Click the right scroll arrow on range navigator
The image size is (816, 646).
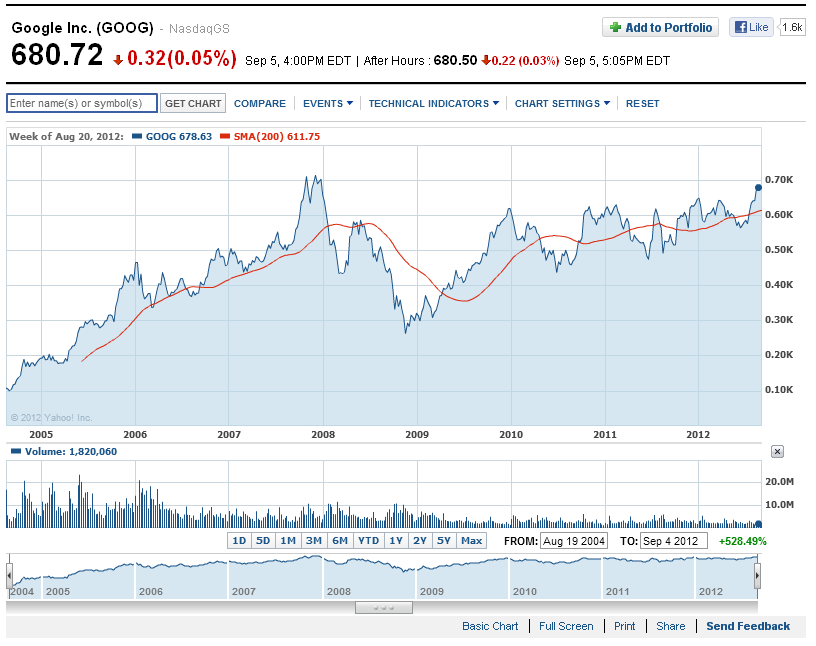pyautogui.click(x=757, y=576)
